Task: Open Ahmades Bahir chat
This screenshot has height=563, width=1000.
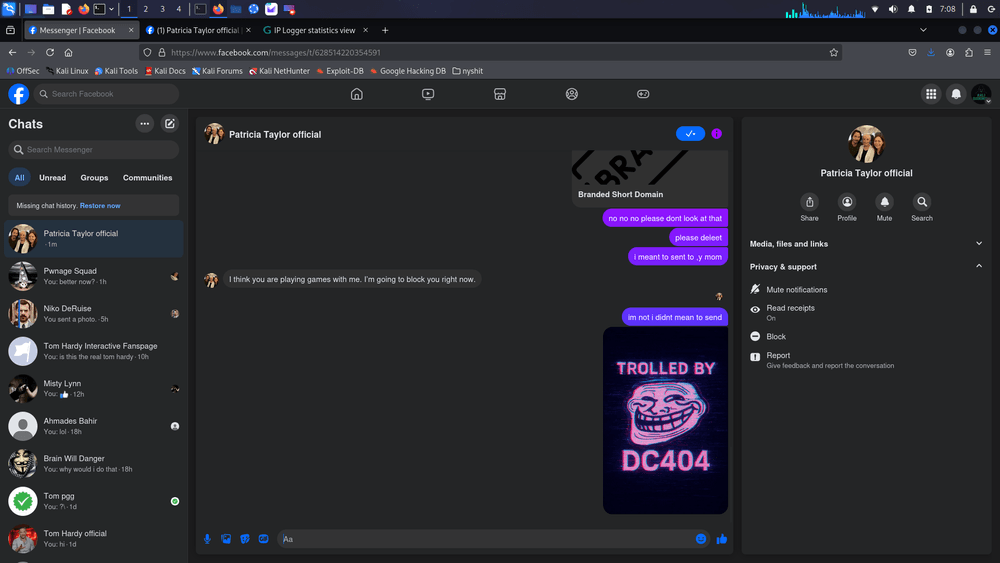Action: [x=94, y=426]
